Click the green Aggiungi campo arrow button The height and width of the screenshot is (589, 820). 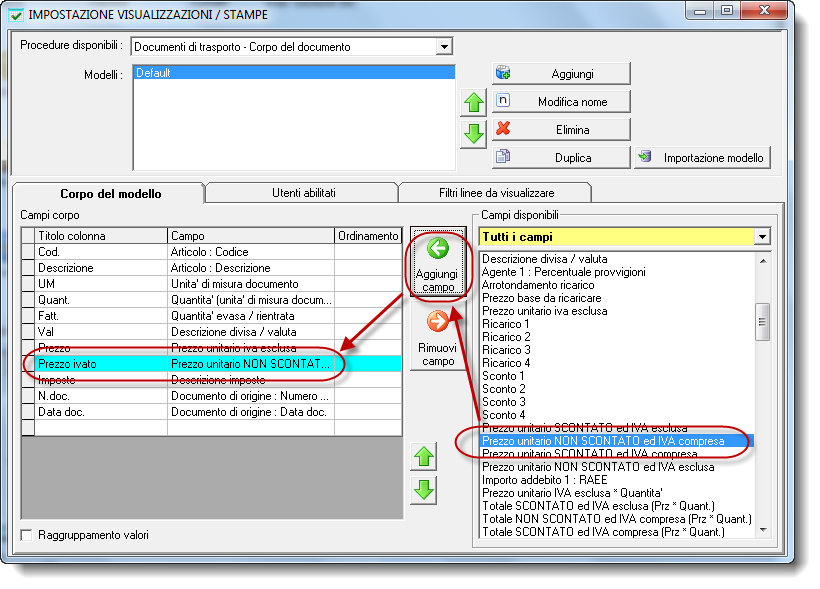(438, 262)
